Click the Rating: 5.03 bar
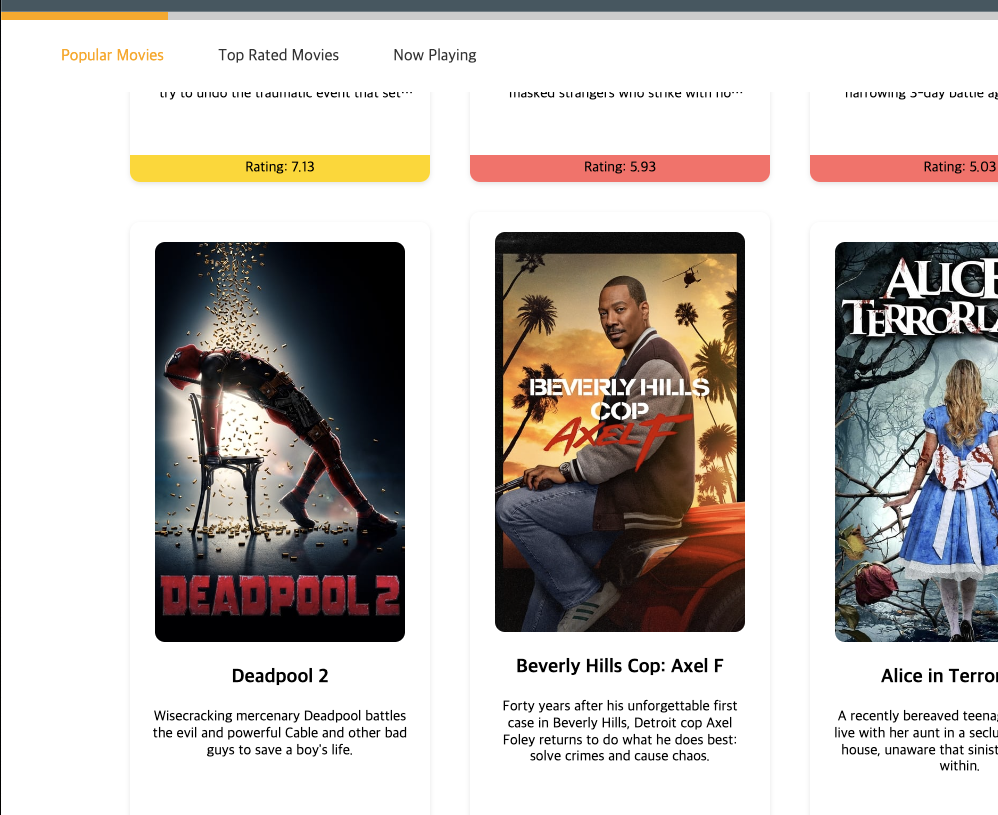Image resolution: width=998 pixels, height=815 pixels. [x=904, y=168]
